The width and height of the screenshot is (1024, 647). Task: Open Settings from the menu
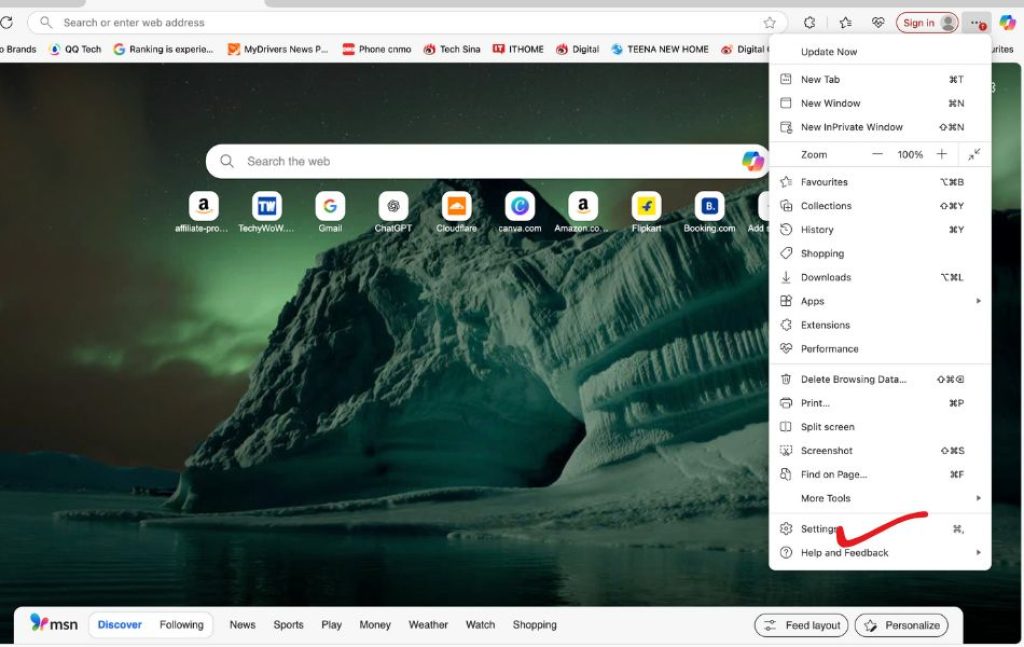pyautogui.click(x=880, y=529)
